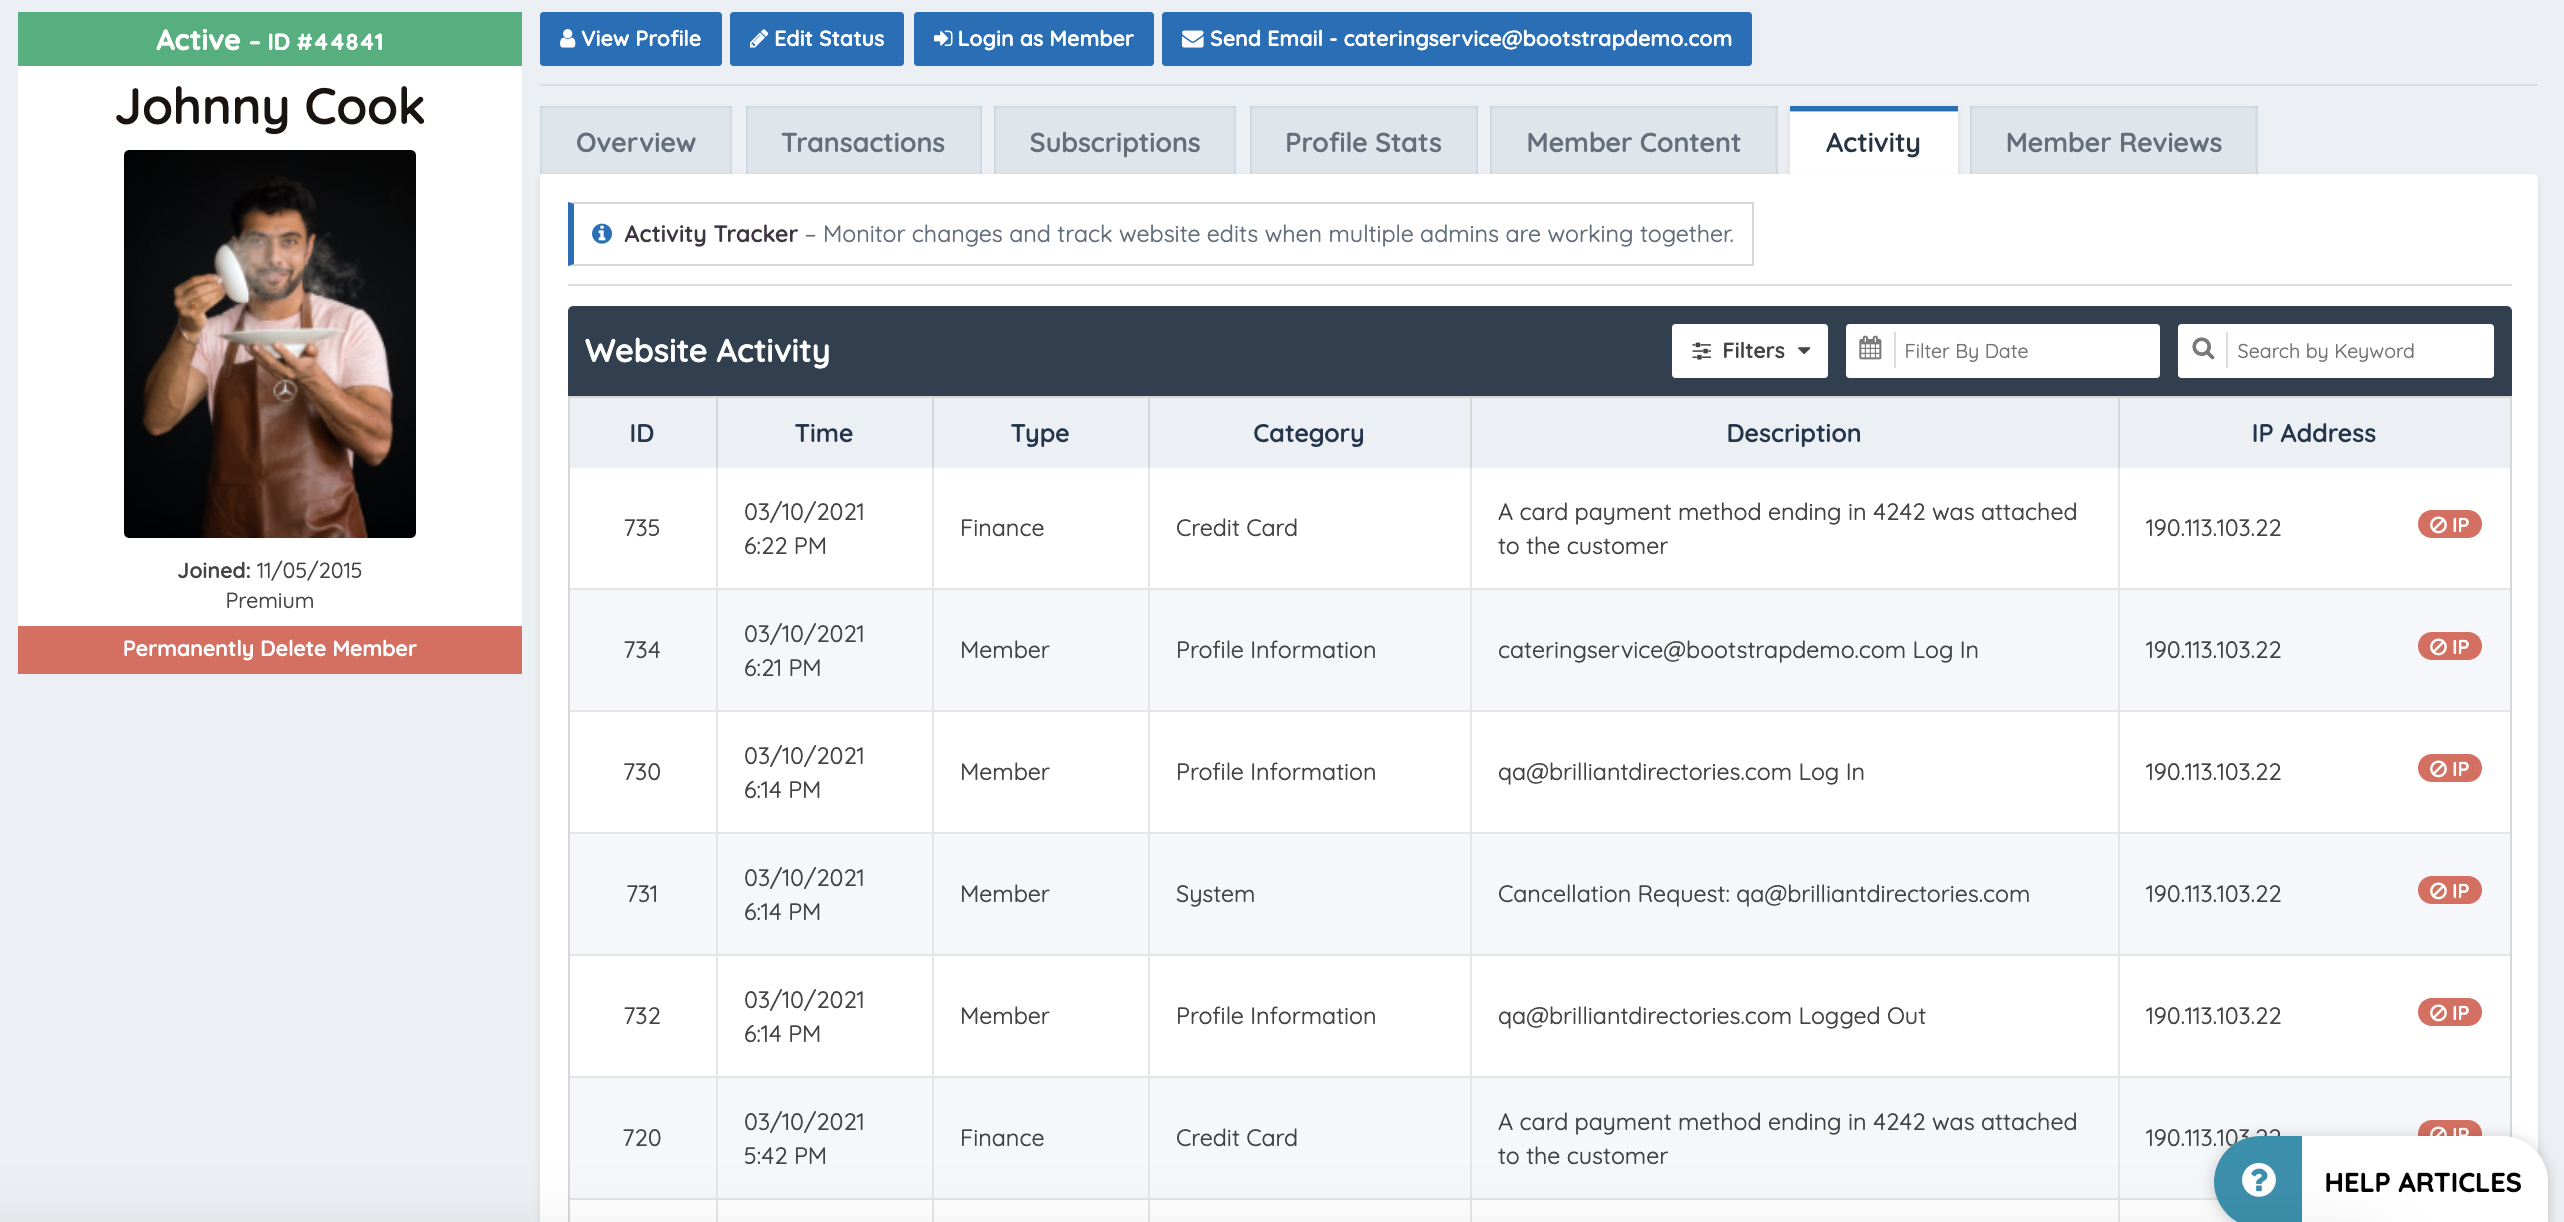2564x1222 pixels.
Task: Click the Search by Keyword field
Action: click(2358, 351)
